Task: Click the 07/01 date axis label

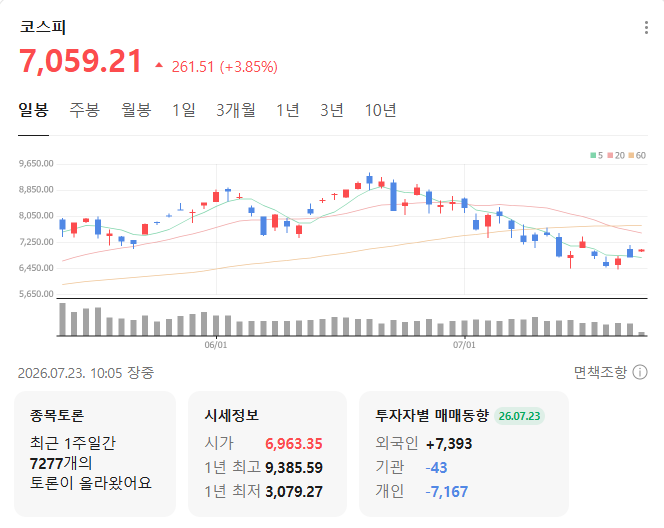Action: click(x=464, y=345)
